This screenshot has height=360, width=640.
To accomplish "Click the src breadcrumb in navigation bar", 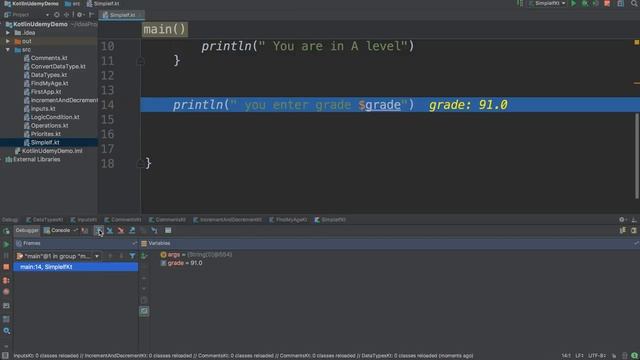I will coord(72,4).
